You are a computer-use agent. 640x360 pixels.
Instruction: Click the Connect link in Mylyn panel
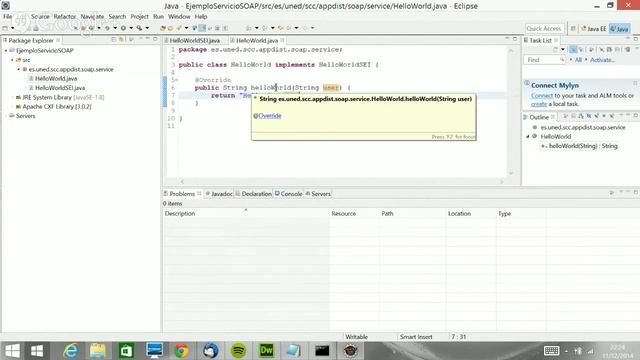tap(542, 96)
